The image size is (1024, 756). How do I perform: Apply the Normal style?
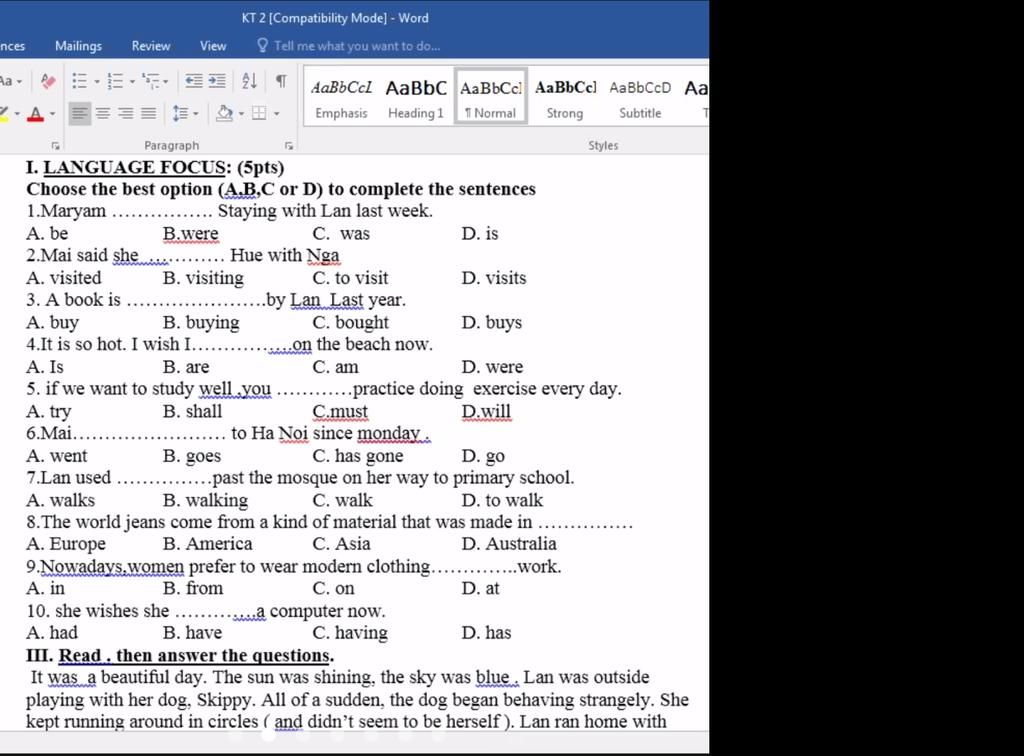pyautogui.click(x=490, y=97)
